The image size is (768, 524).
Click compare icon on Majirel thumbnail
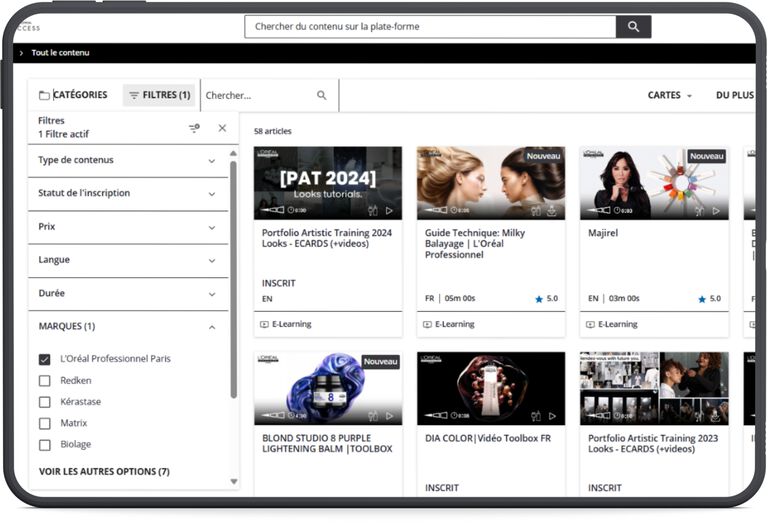(x=699, y=211)
